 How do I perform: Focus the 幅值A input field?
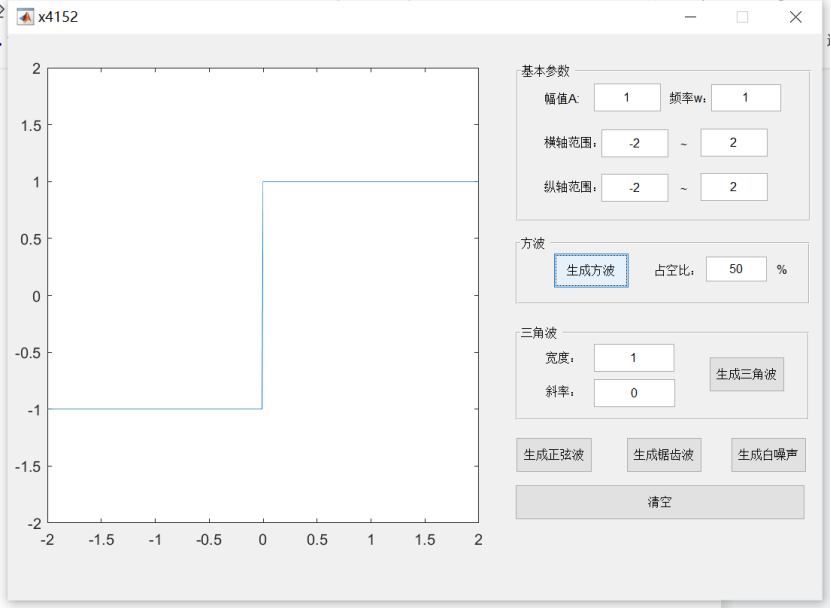627,98
